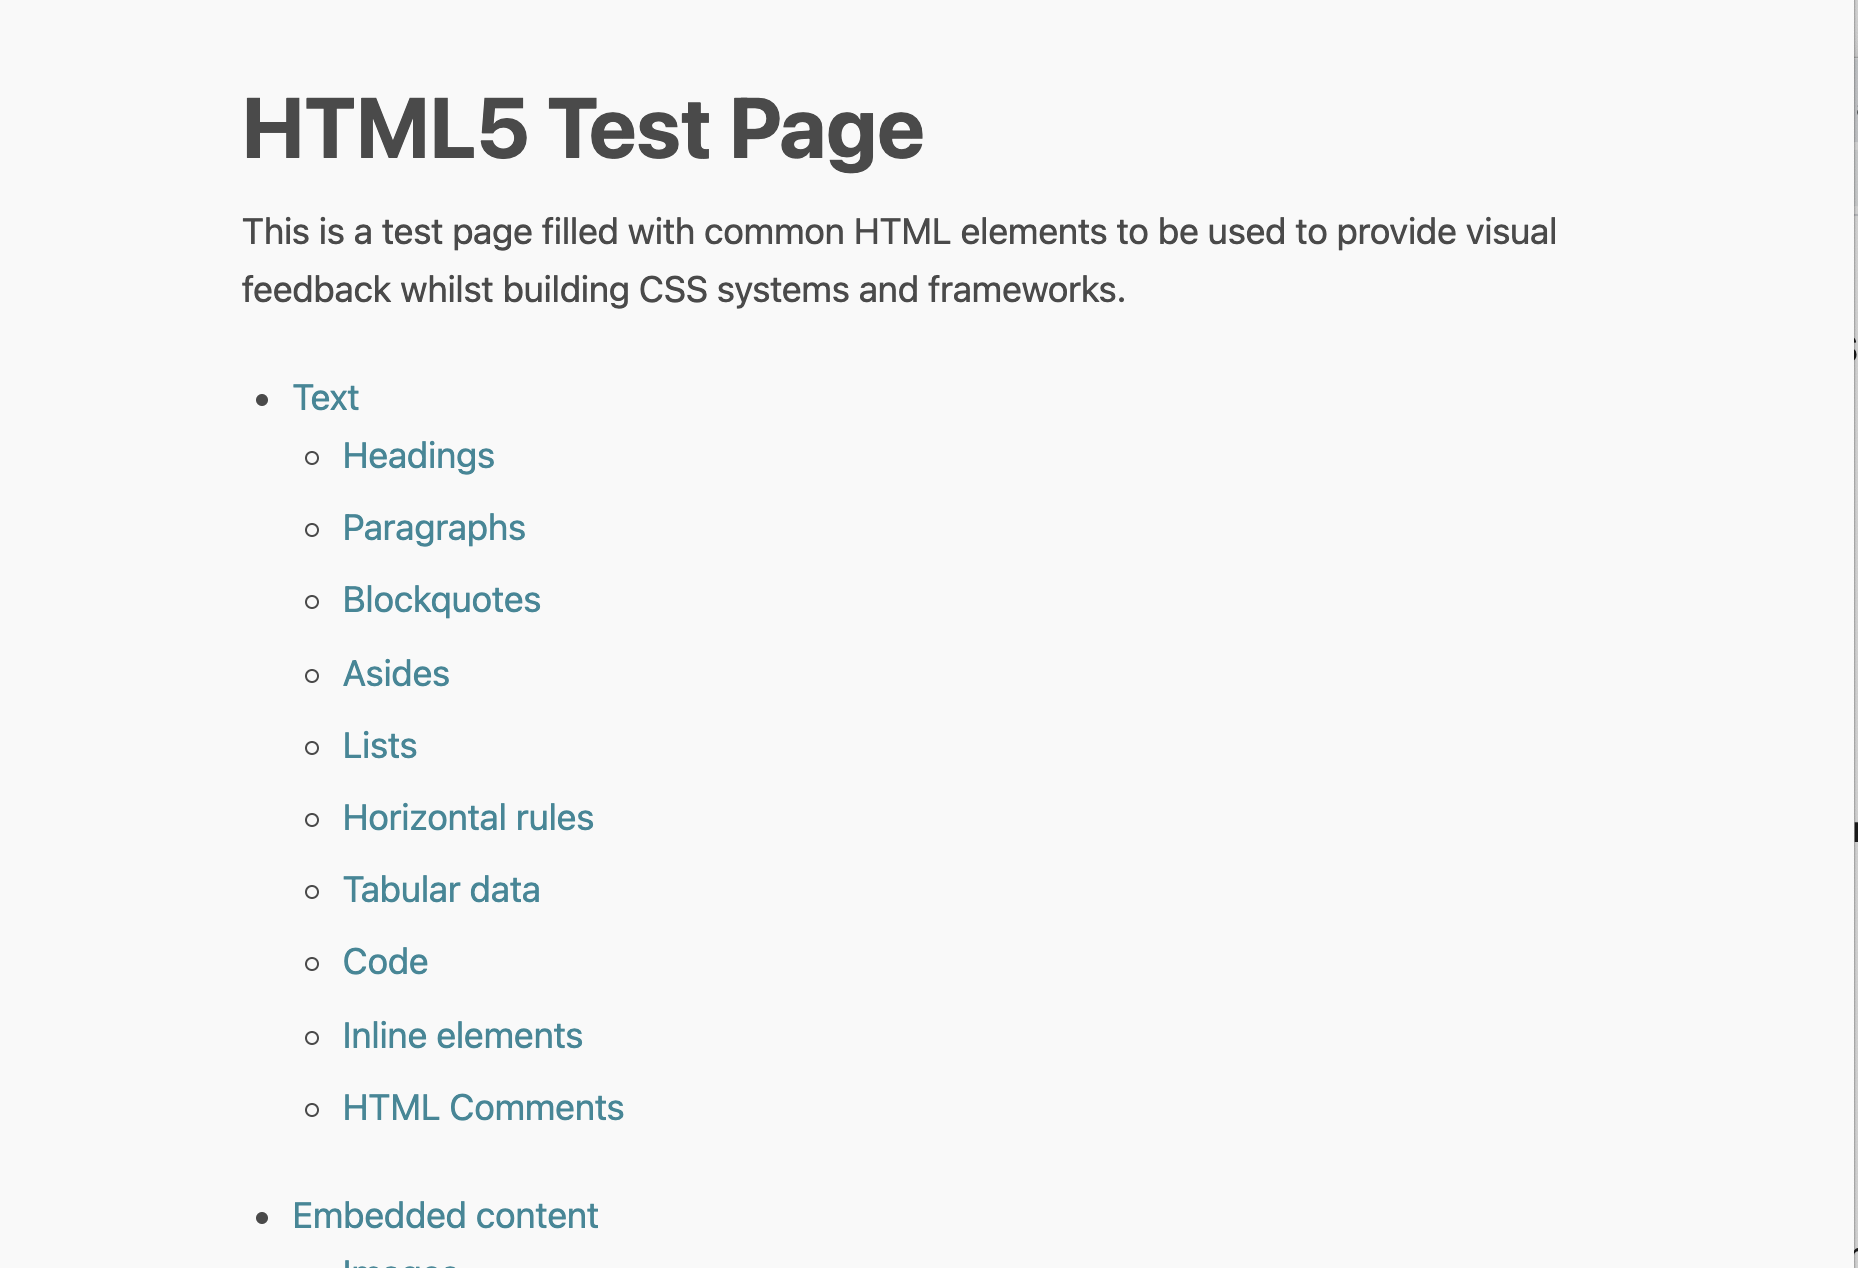Follow the Paragraphs link
Screen dimensions: 1858x1268
pyautogui.click(x=433, y=528)
